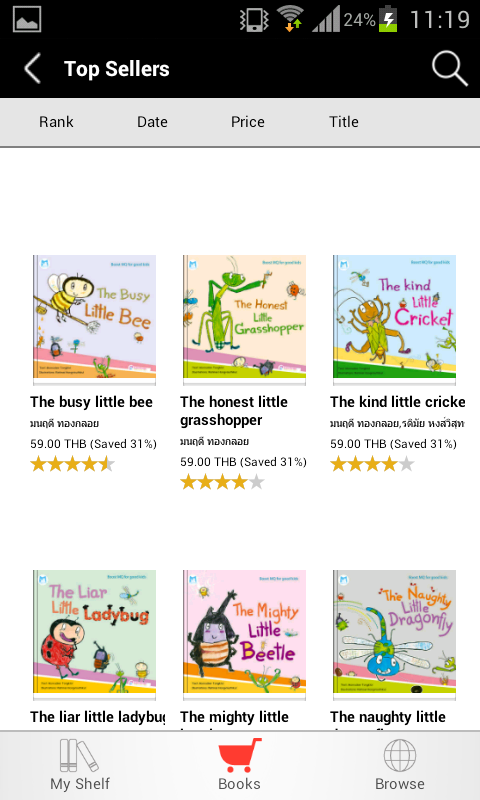Viewport: 480px width, 800px height.
Task: Sort the list by Date
Action: [152, 122]
